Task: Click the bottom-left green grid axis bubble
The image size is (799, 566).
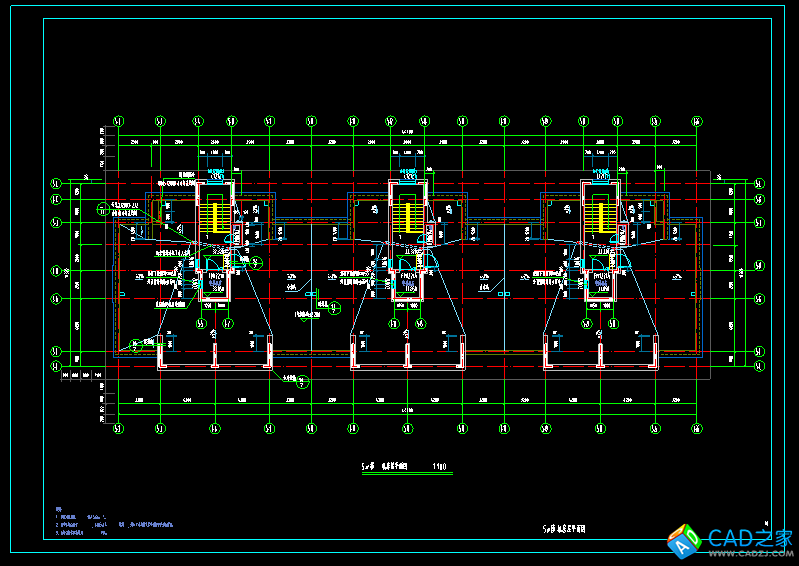Action: [118, 429]
